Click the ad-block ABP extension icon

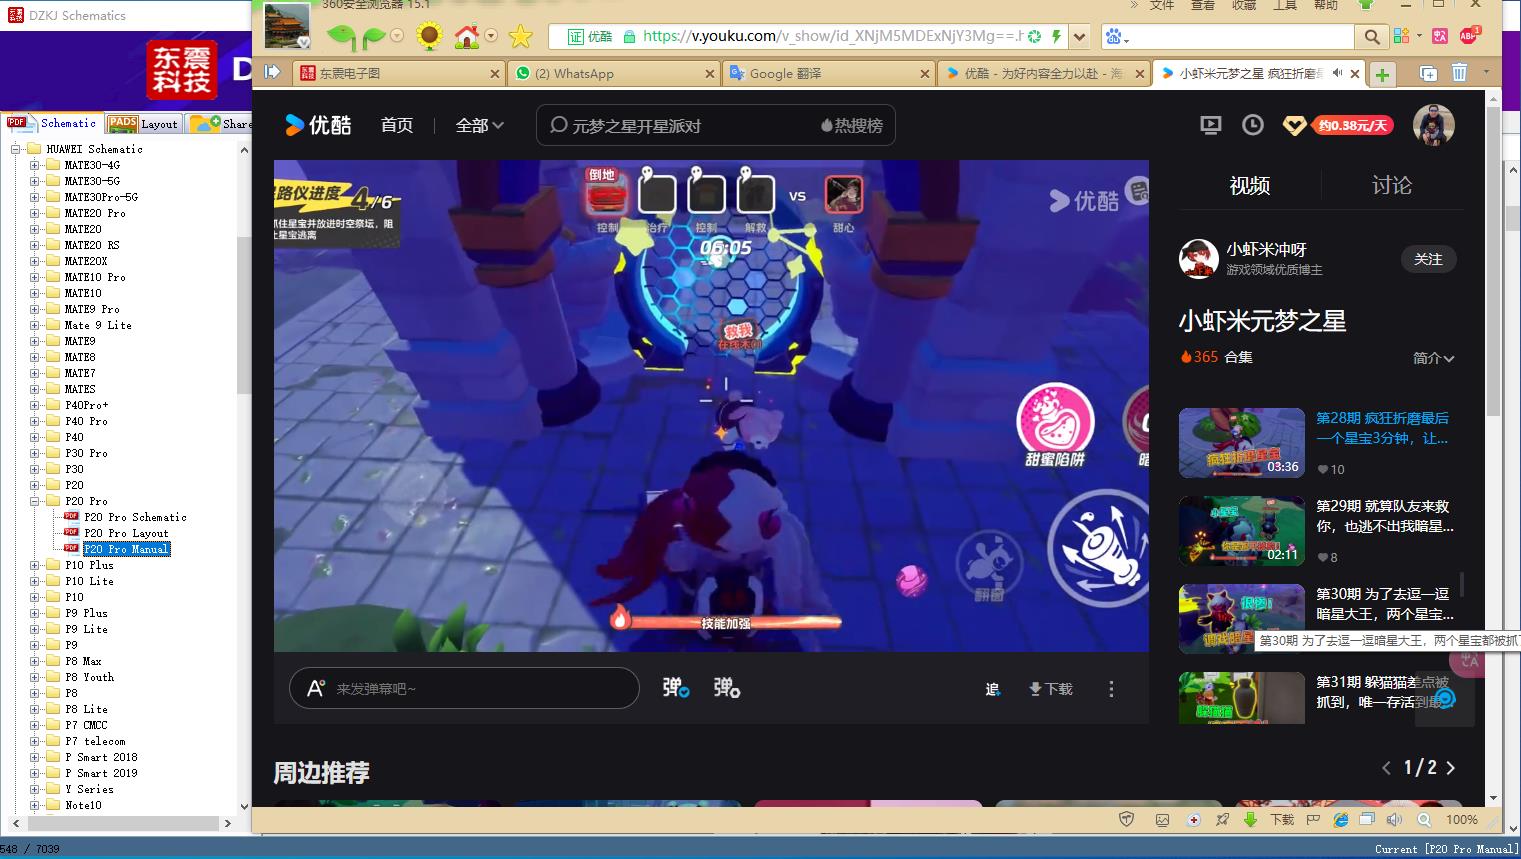pos(1468,36)
